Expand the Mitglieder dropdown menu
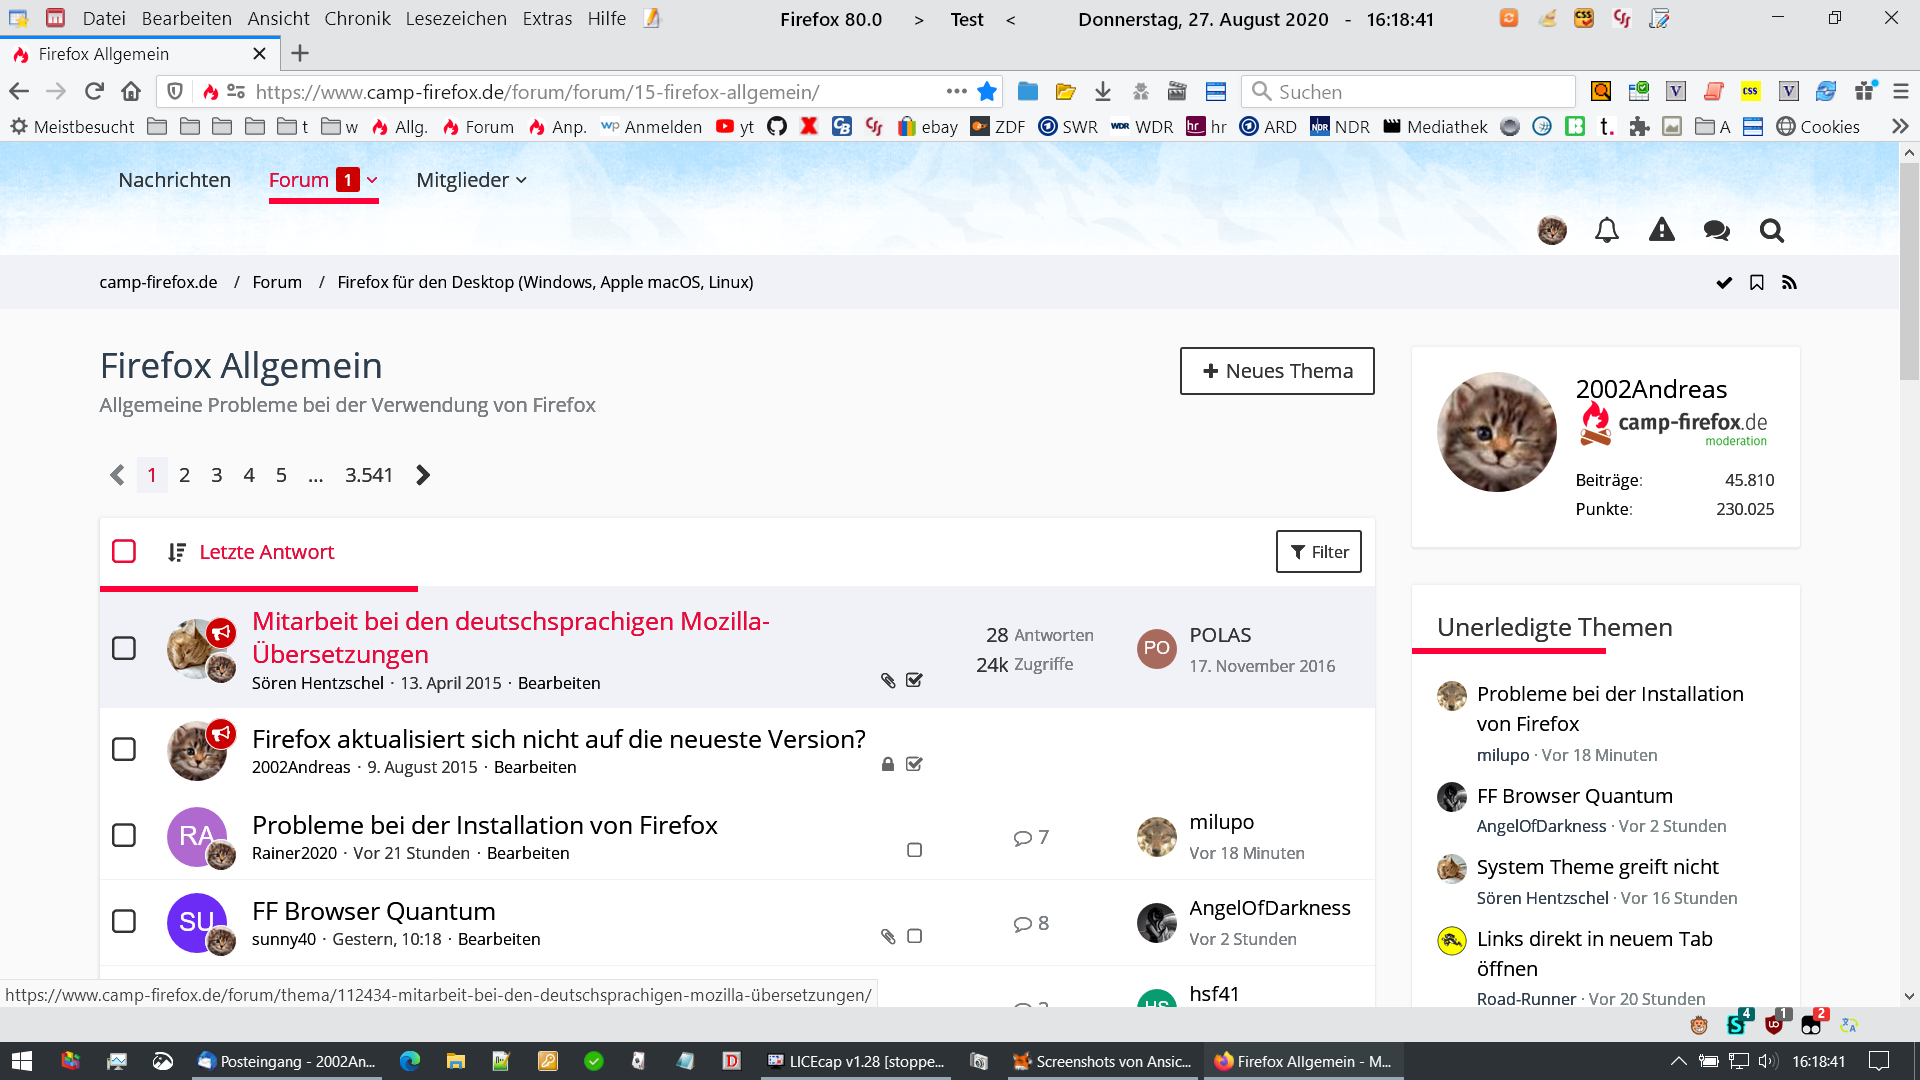This screenshot has height=1080, width=1920. [x=471, y=181]
